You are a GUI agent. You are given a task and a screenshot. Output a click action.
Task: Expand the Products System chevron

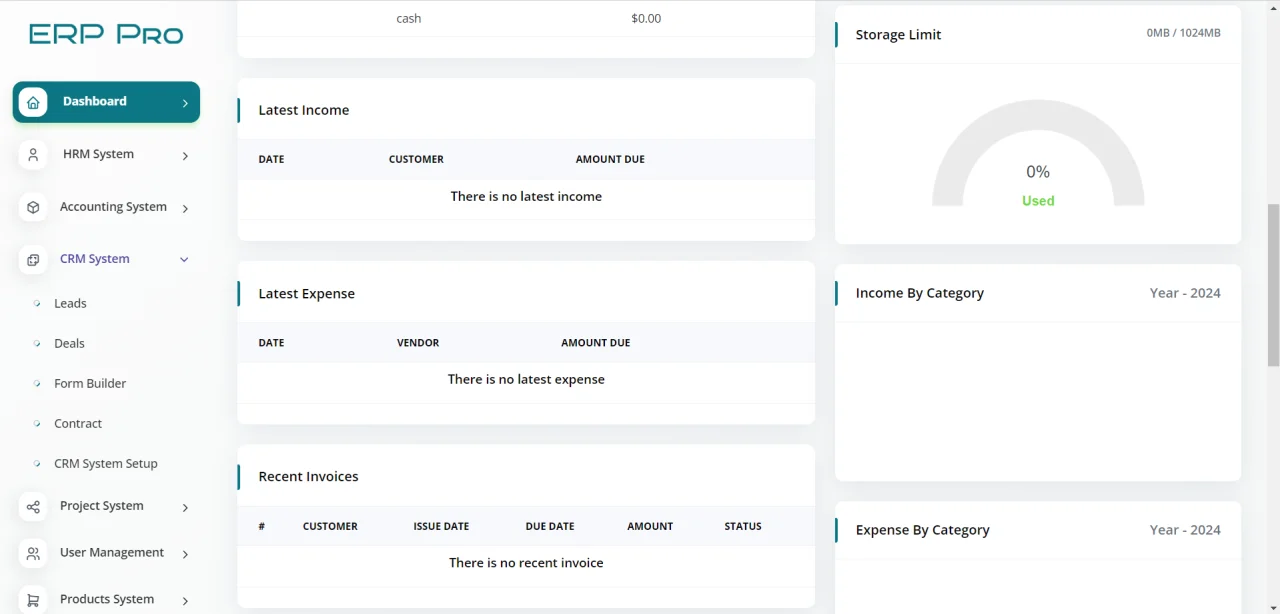pyautogui.click(x=185, y=600)
